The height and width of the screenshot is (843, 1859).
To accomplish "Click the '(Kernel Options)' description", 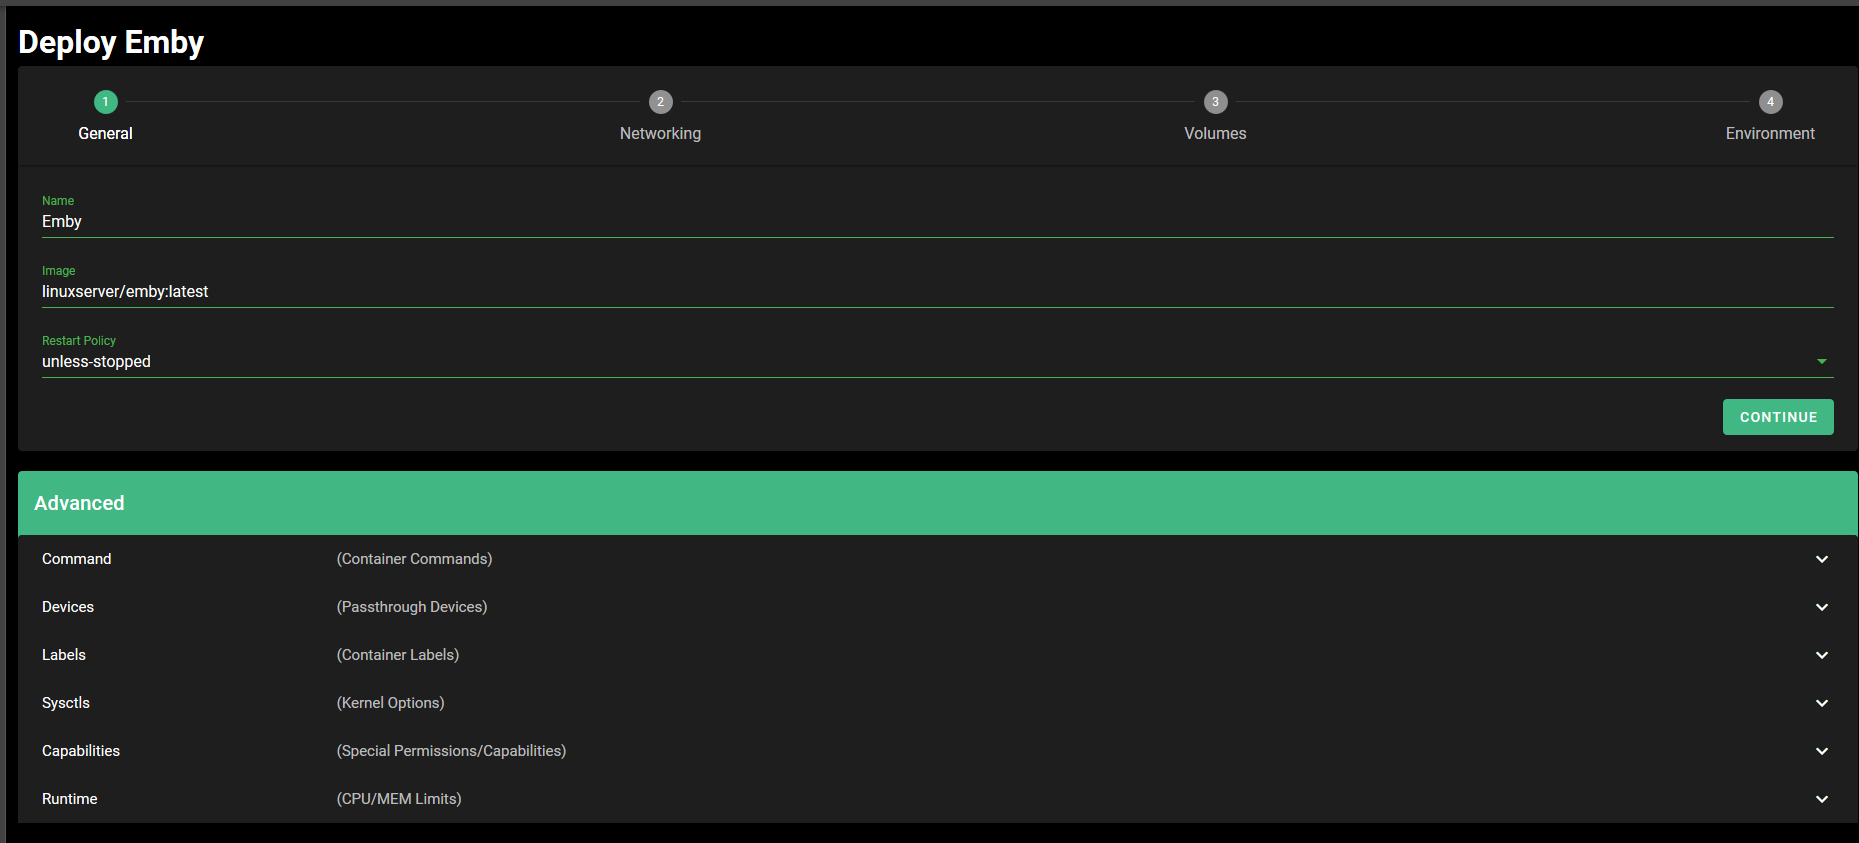I will pyautogui.click(x=390, y=703).
